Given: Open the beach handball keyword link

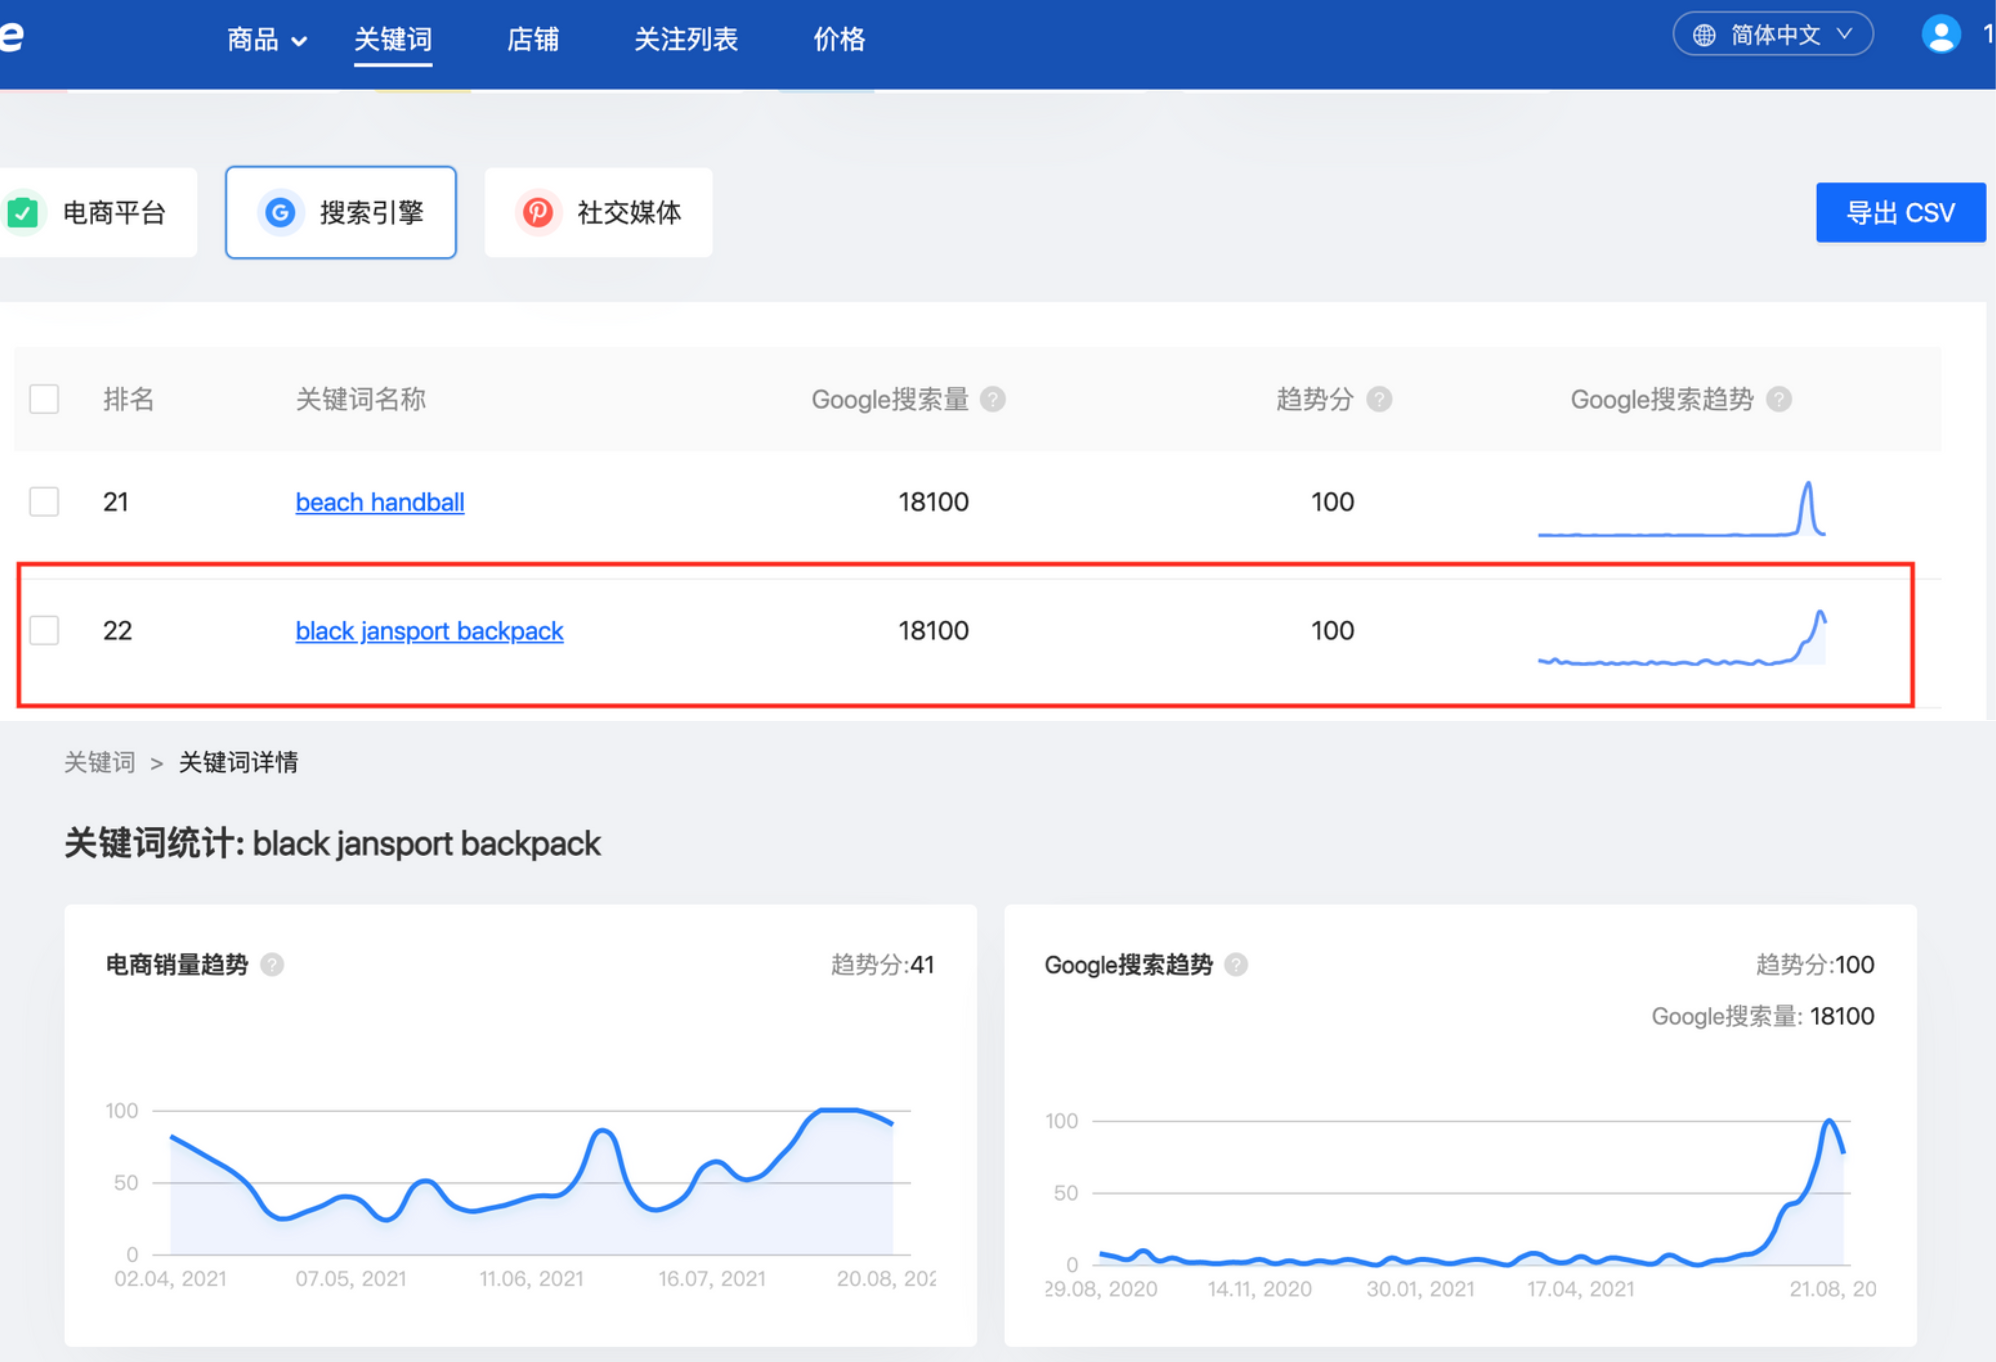Looking at the screenshot, I should pos(379,502).
